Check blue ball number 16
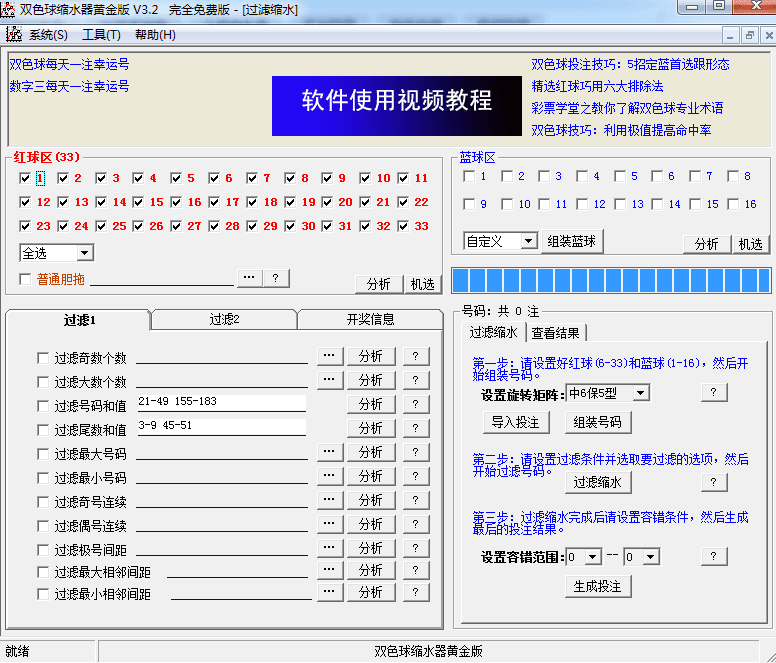 [x=733, y=204]
